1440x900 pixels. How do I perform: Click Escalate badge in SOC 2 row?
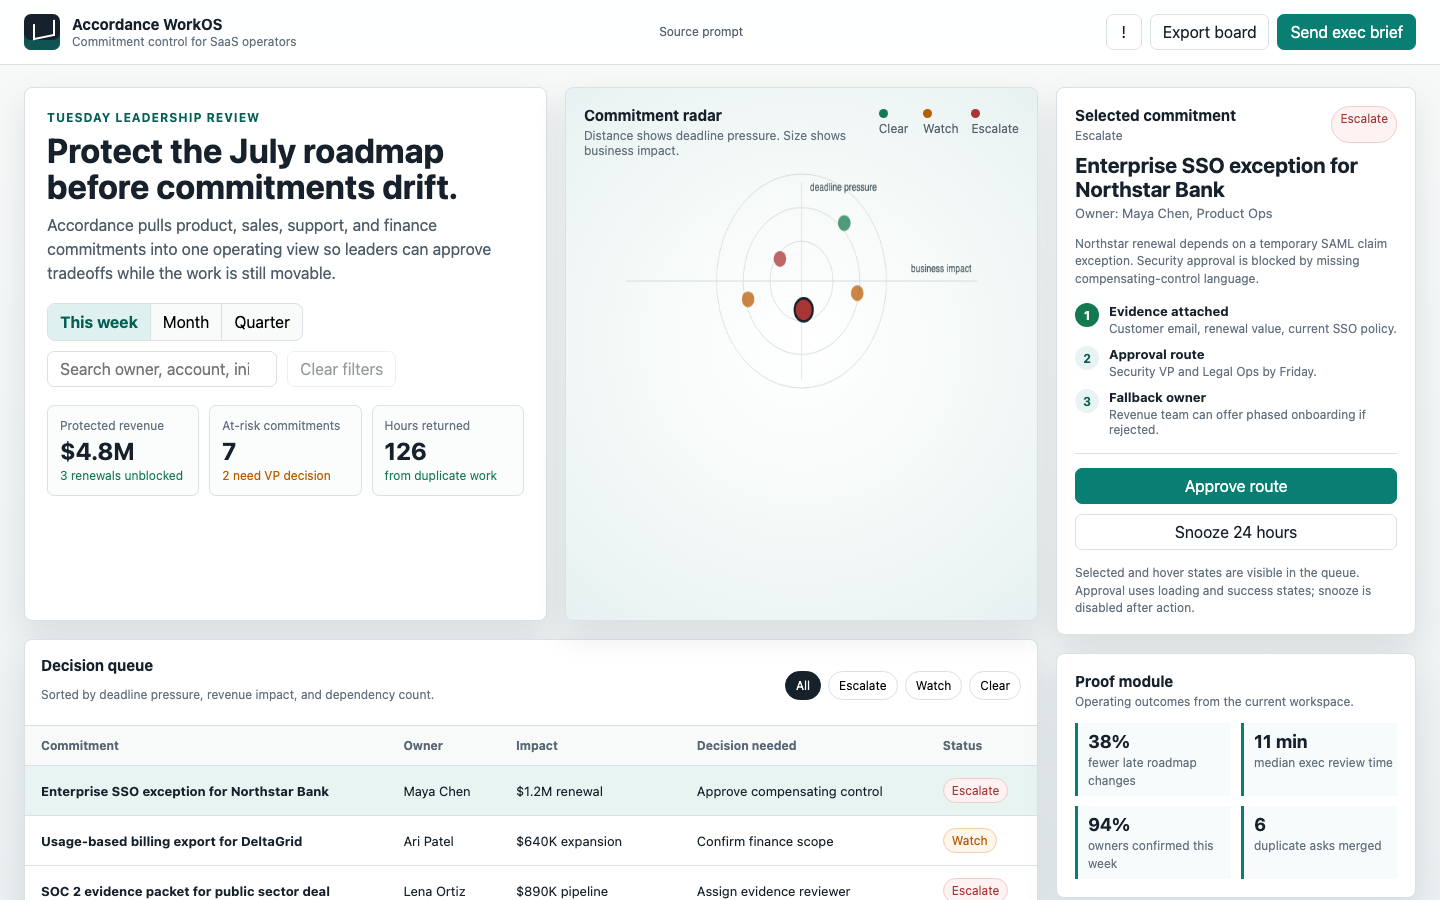point(975,889)
